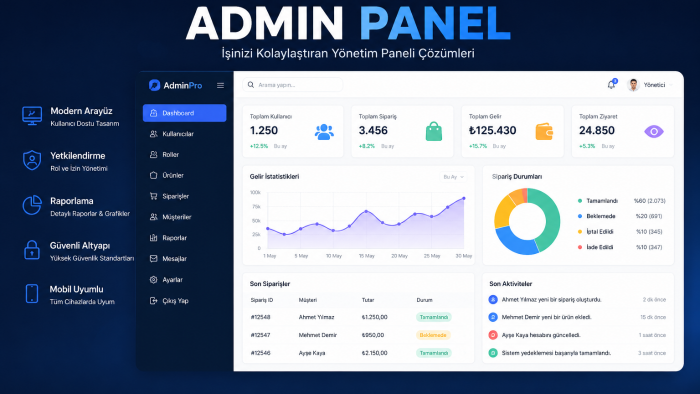The width and height of the screenshot is (700, 394).
Task: Toggle the hamburger sidebar menu
Action: (221, 85)
